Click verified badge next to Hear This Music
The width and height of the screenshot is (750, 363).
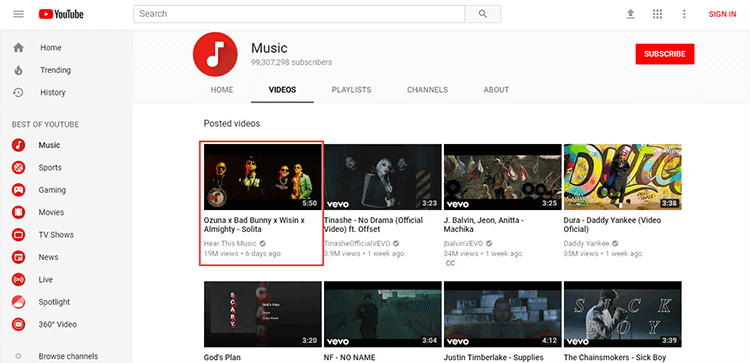click(263, 243)
